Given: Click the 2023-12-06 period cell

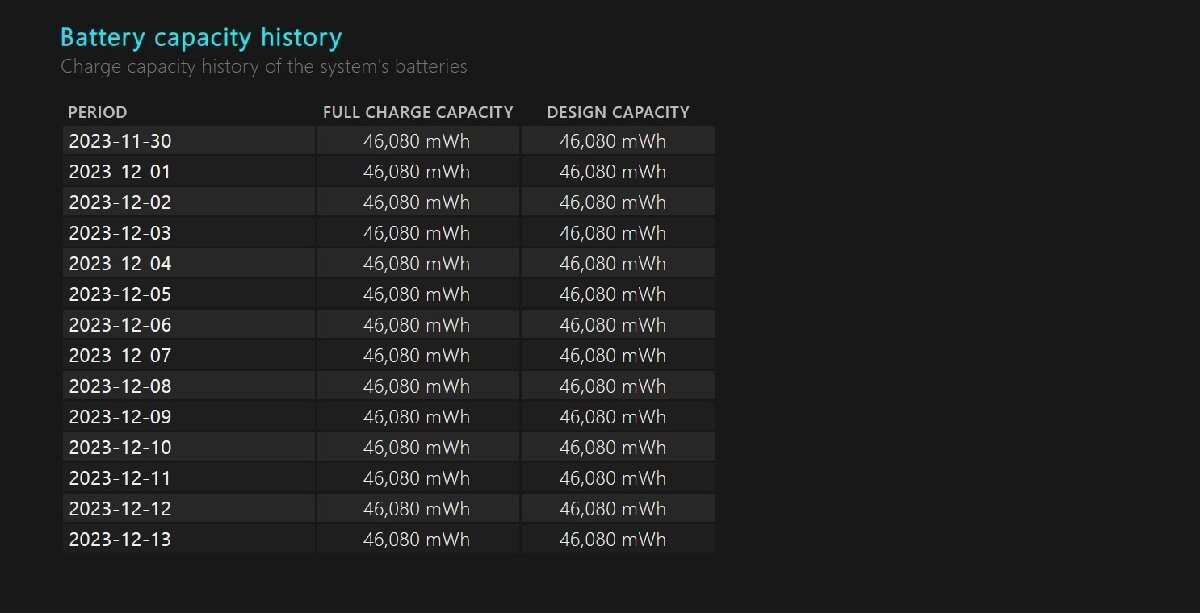Looking at the screenshot, I should click(120, 325).
